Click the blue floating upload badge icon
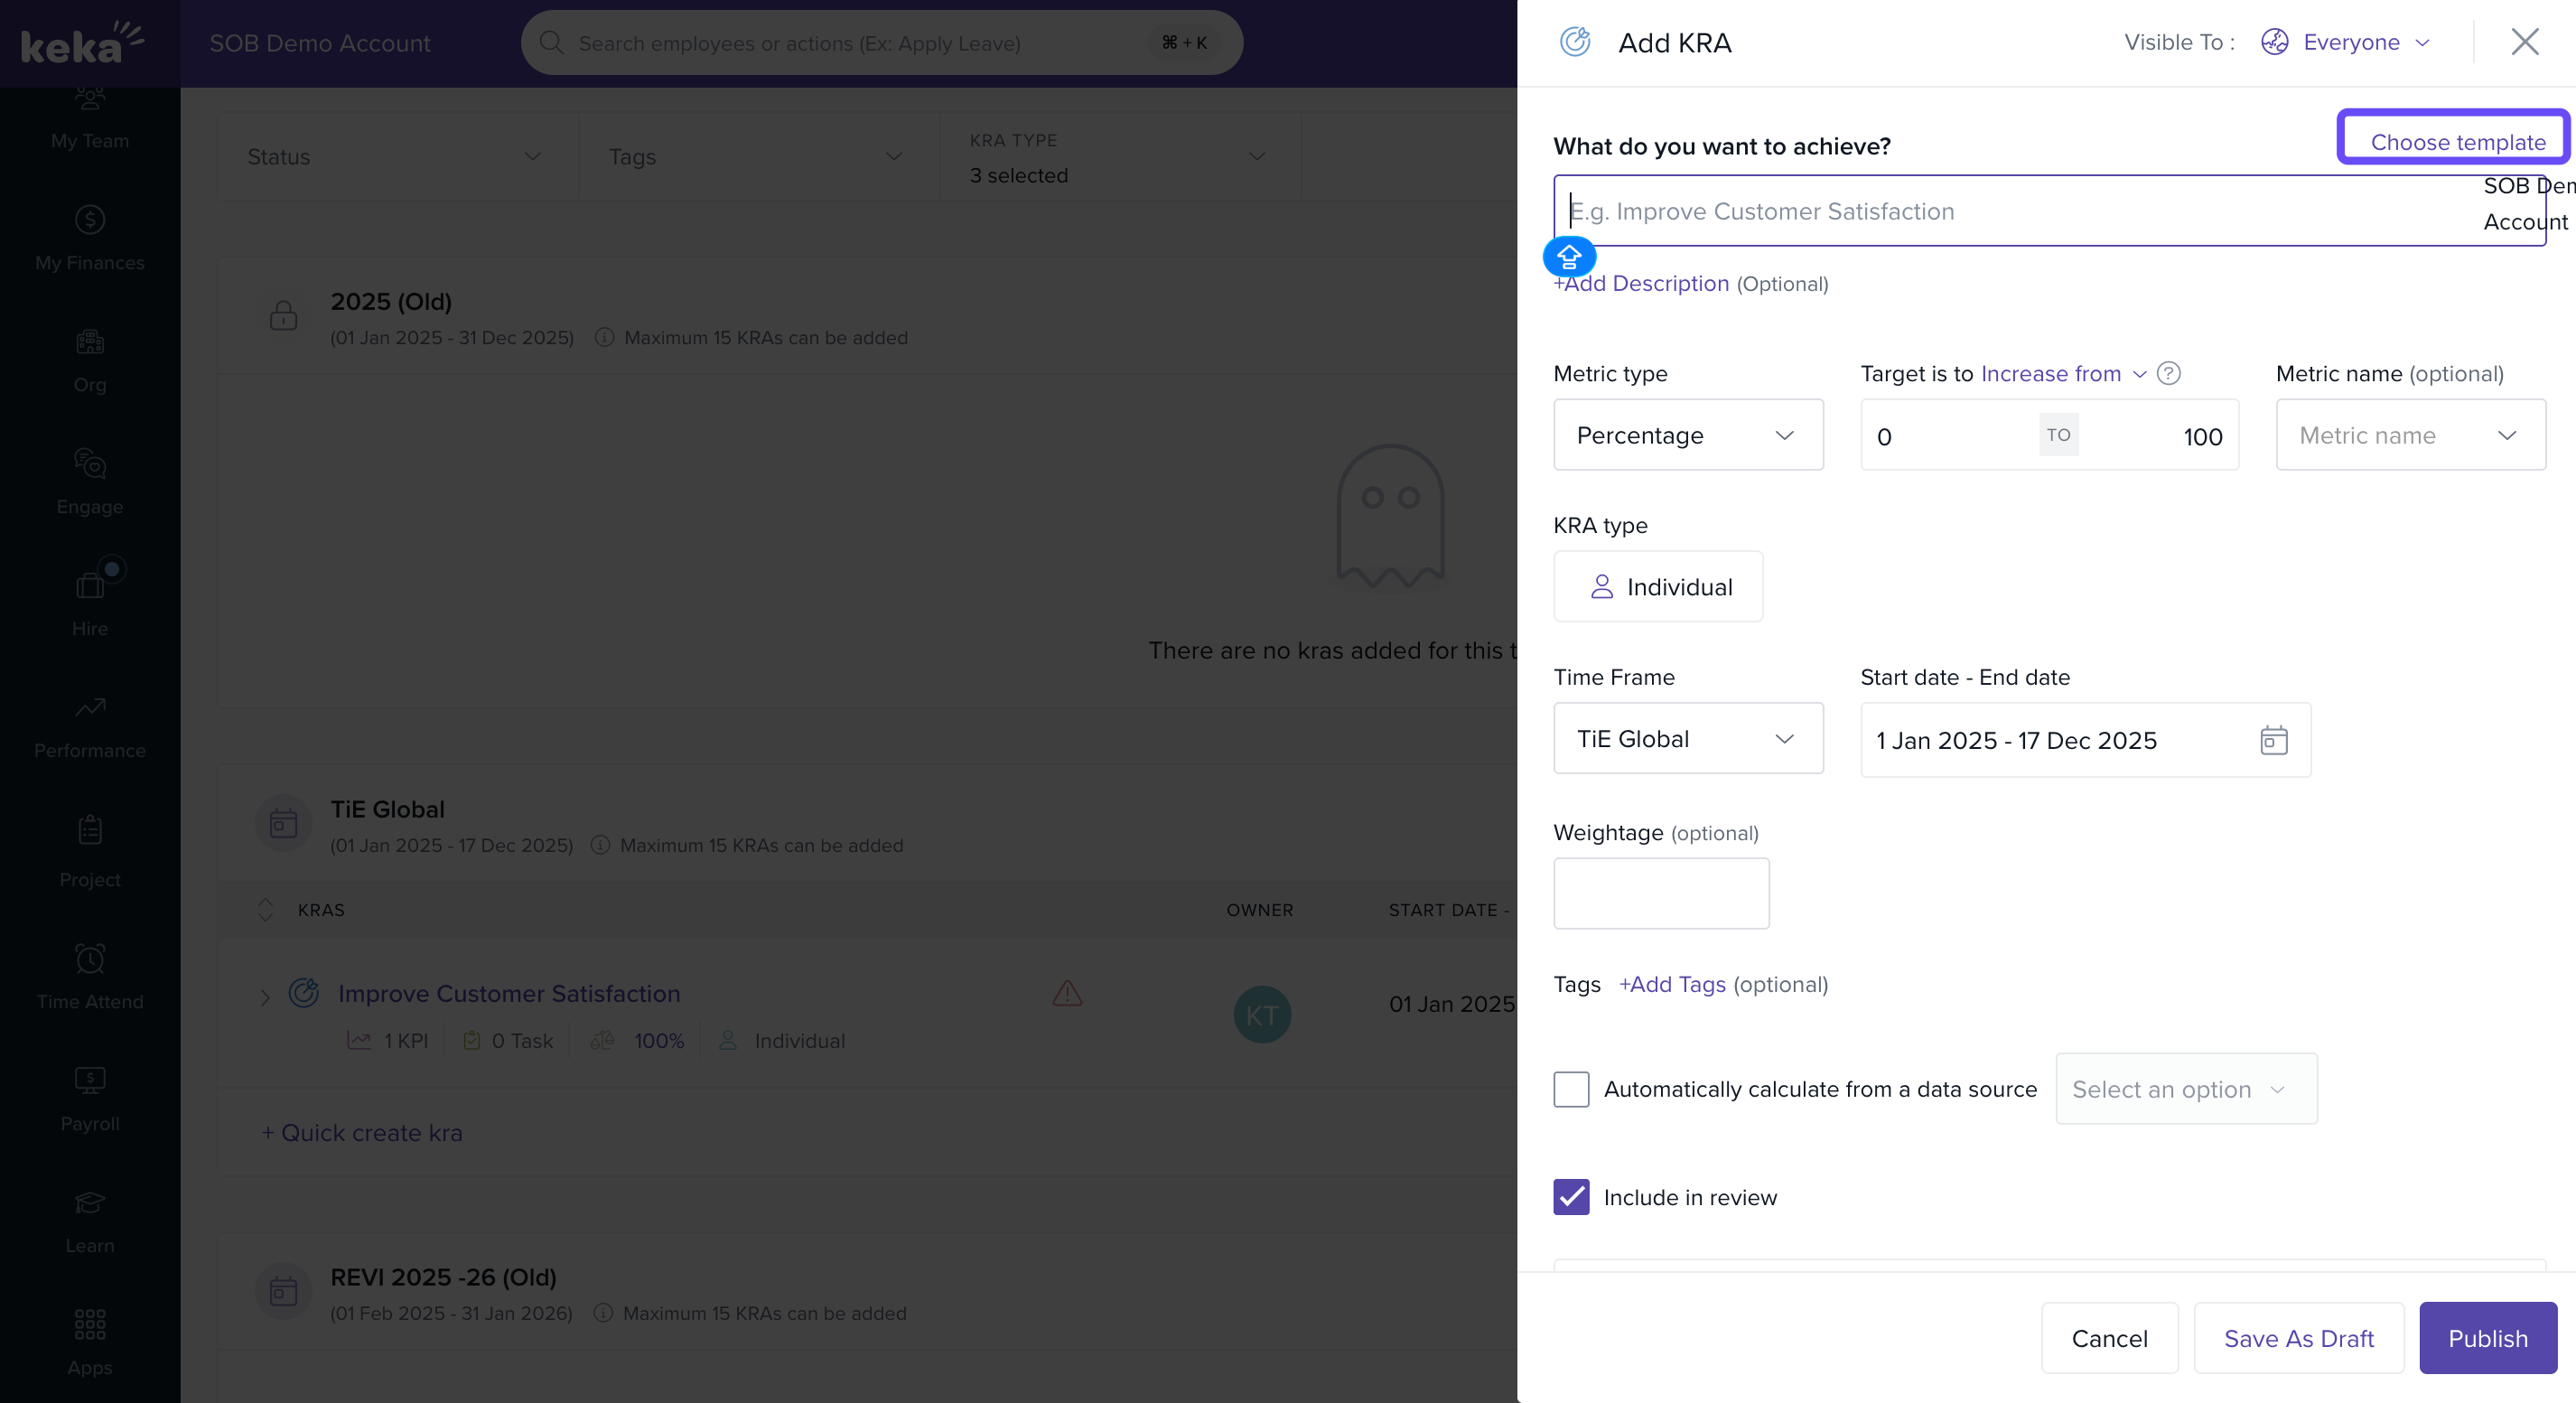The height and width of the screenshot is (1403, 2576). tap(1568, 257)
